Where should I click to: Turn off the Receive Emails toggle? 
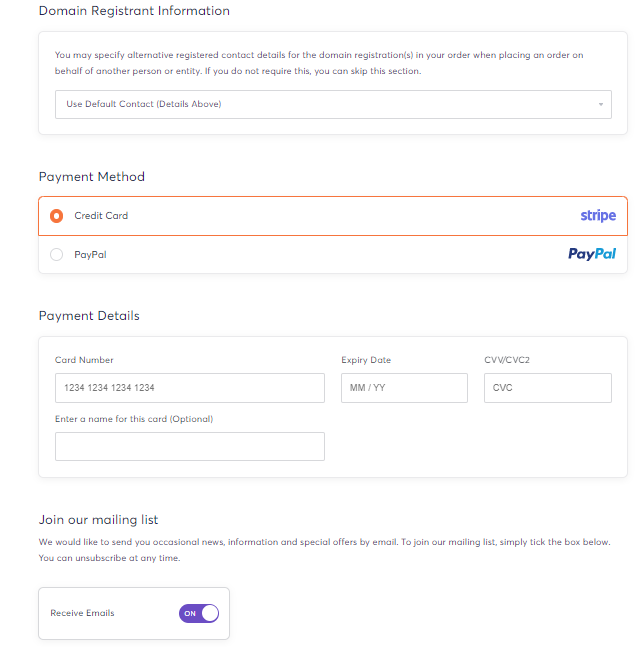point(199,613)
